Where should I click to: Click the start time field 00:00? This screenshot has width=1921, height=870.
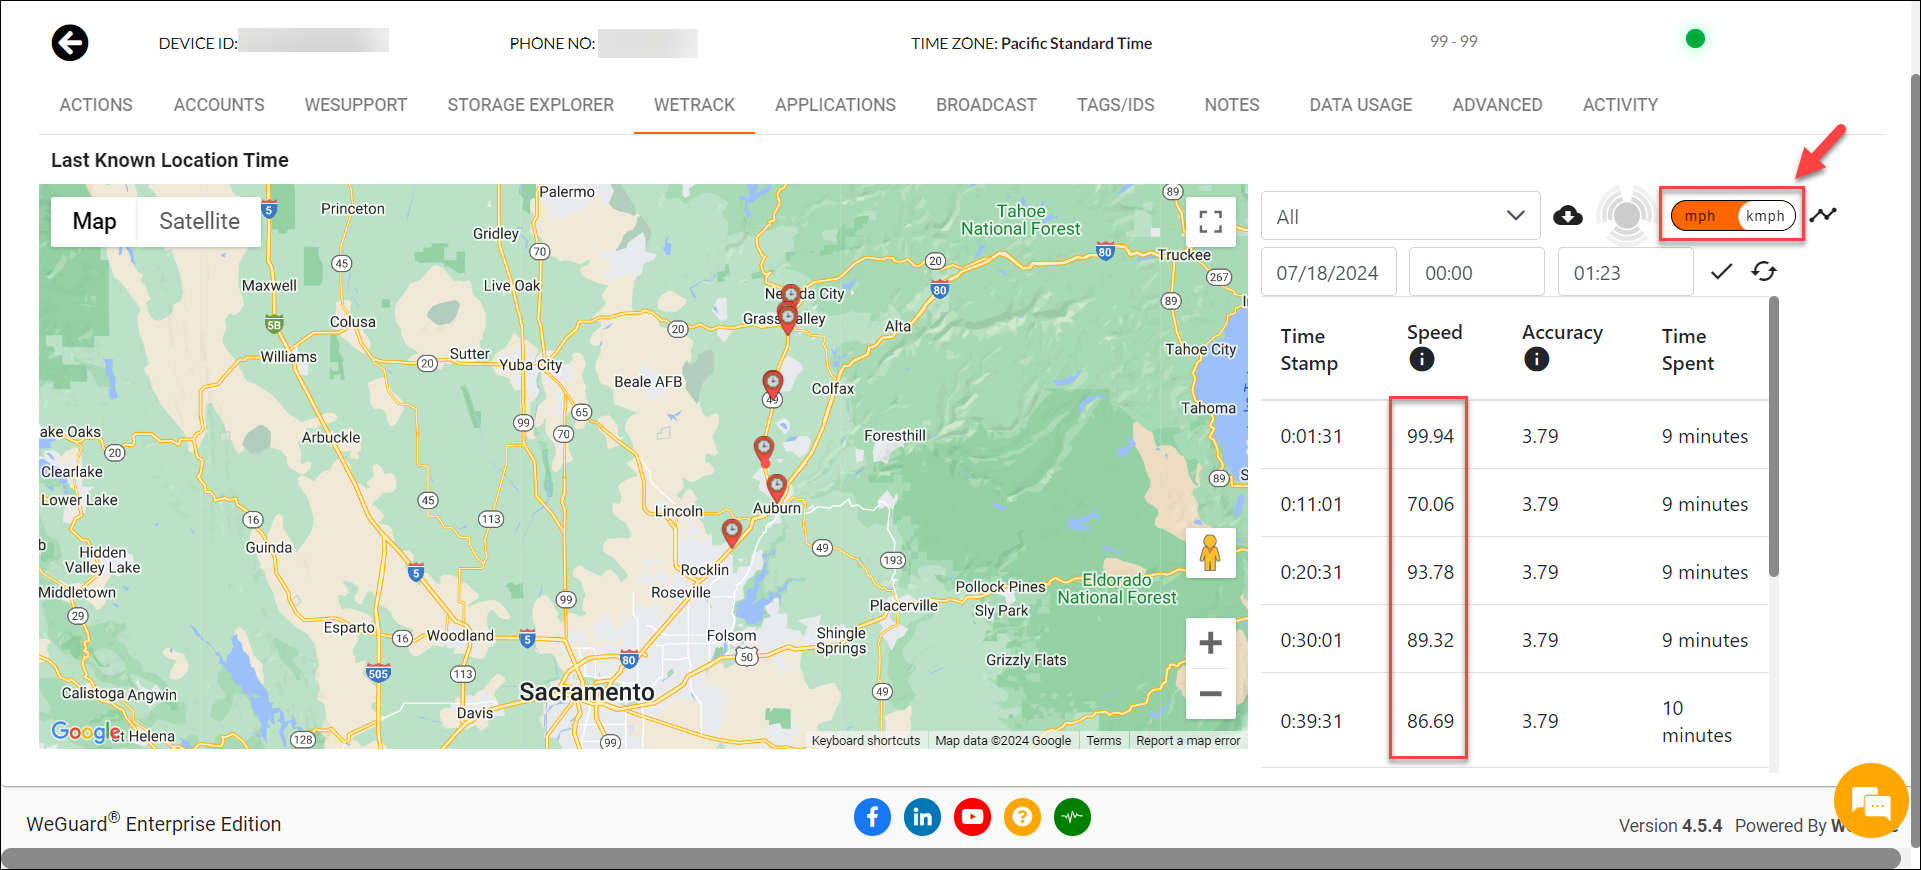tap(1477, 272)
